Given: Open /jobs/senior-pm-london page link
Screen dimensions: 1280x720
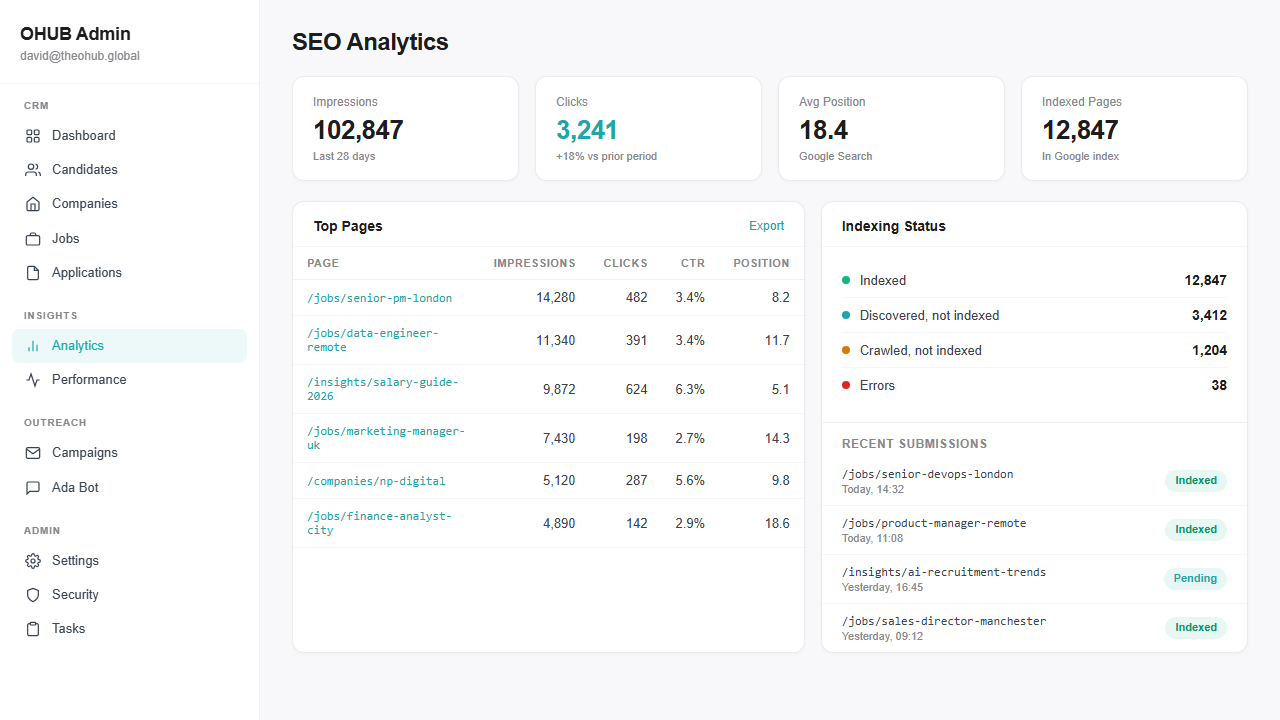Looking at the screenshot, I should 379,298.
